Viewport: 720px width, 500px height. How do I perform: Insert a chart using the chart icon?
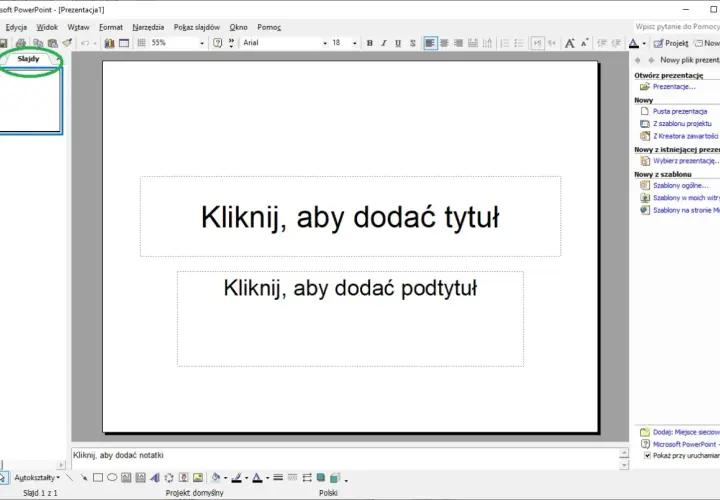[x=109, y=43]
